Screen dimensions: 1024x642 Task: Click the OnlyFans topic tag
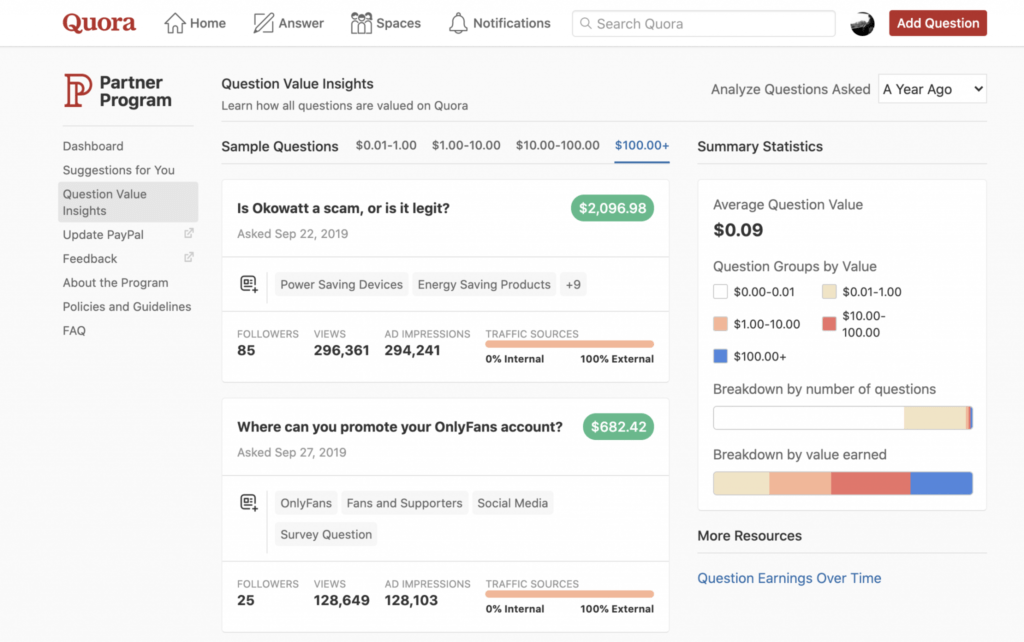click(306, 503)
